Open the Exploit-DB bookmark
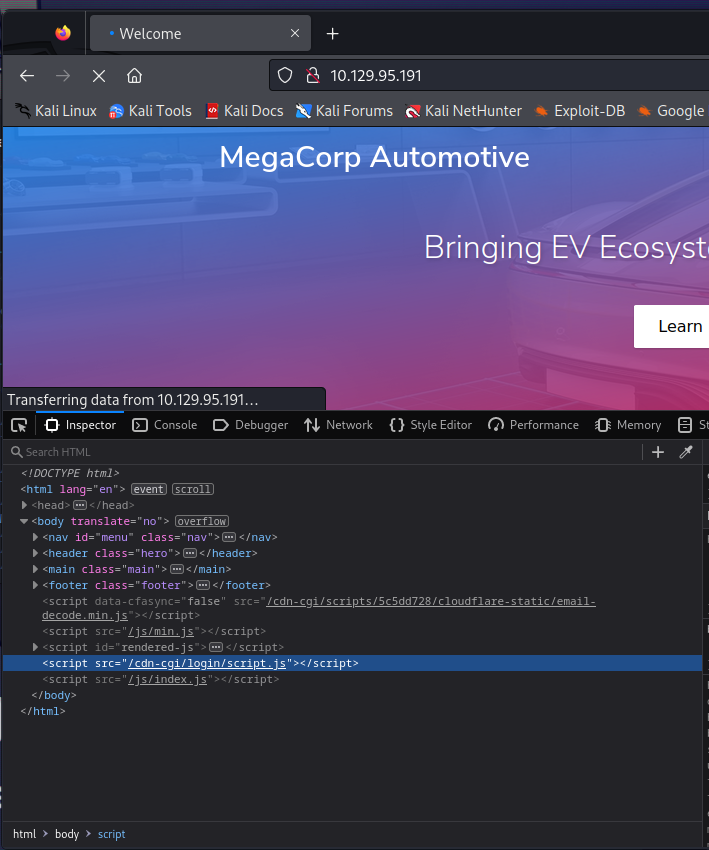 tap(579, 111)
